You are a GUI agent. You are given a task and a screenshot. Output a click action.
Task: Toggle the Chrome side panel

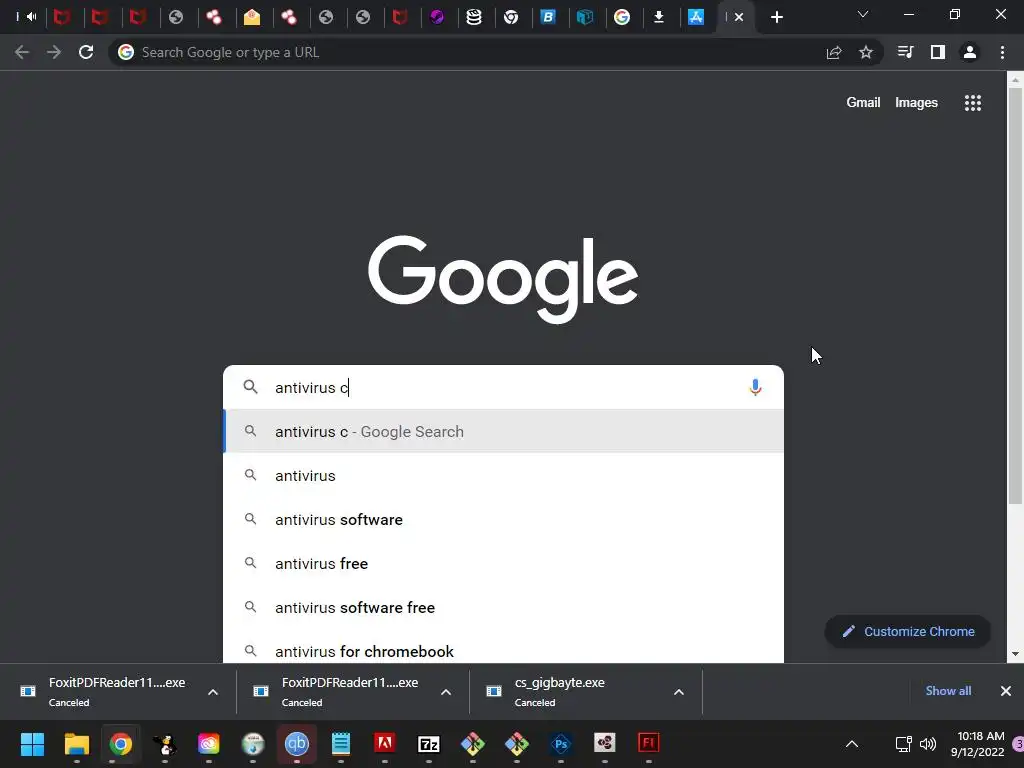coord(938,52)
